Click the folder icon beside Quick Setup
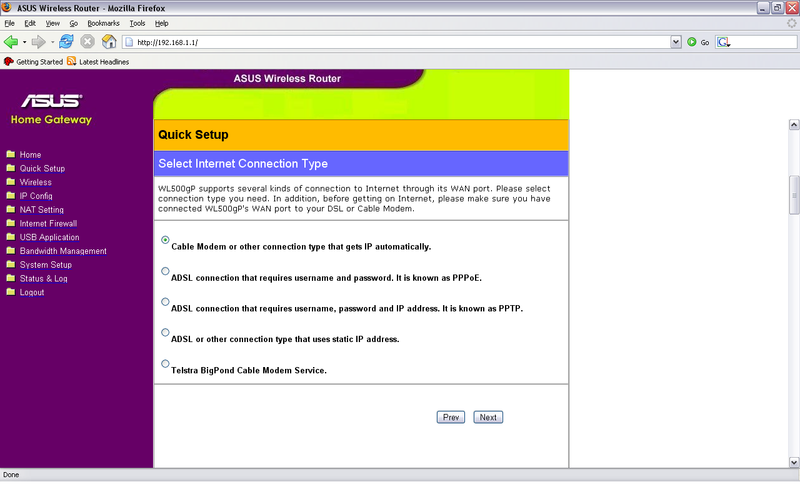Image resolution: width=800 pixels, height=484 pixels. click(11, 168)
